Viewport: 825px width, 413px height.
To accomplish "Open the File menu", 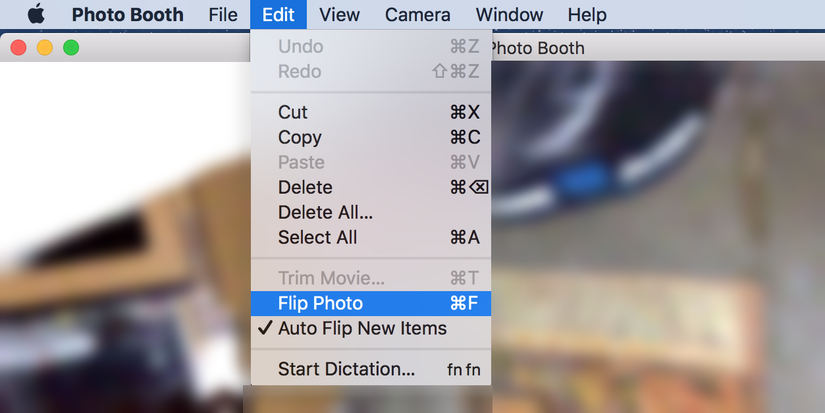I will (x=223, y=15).
